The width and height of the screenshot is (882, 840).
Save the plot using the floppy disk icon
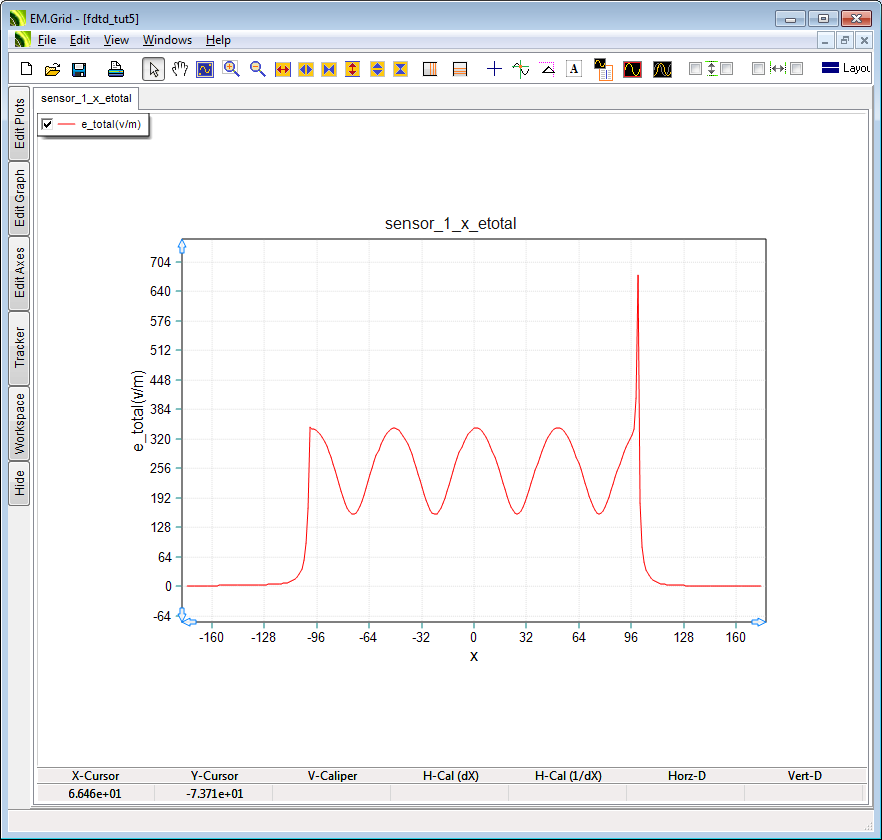coord(79,69)
